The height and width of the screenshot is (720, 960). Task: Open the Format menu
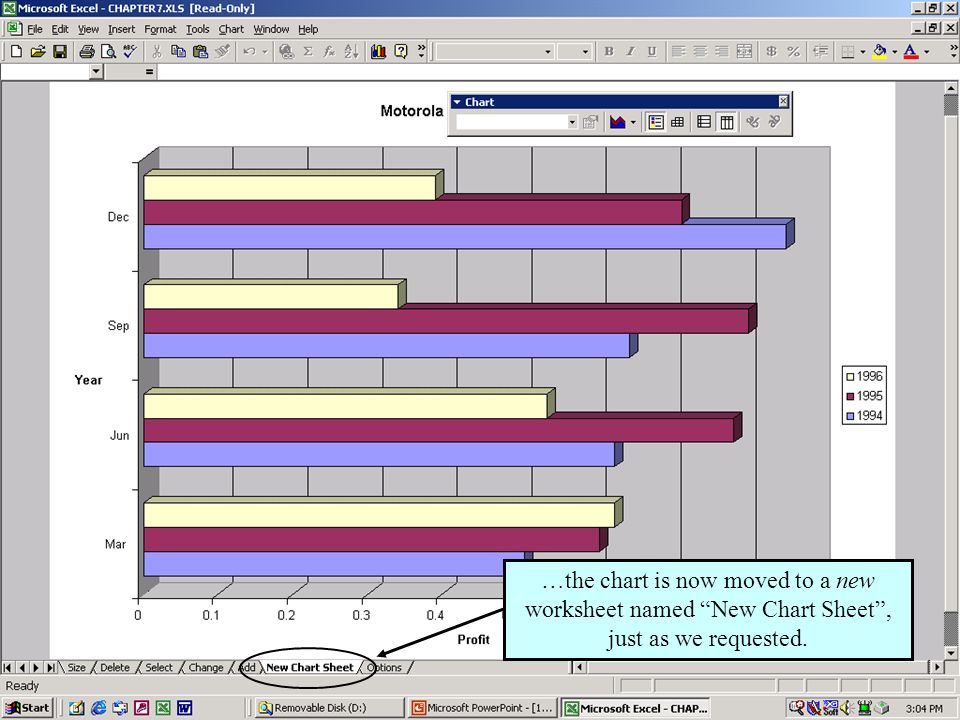click(160, 29)
